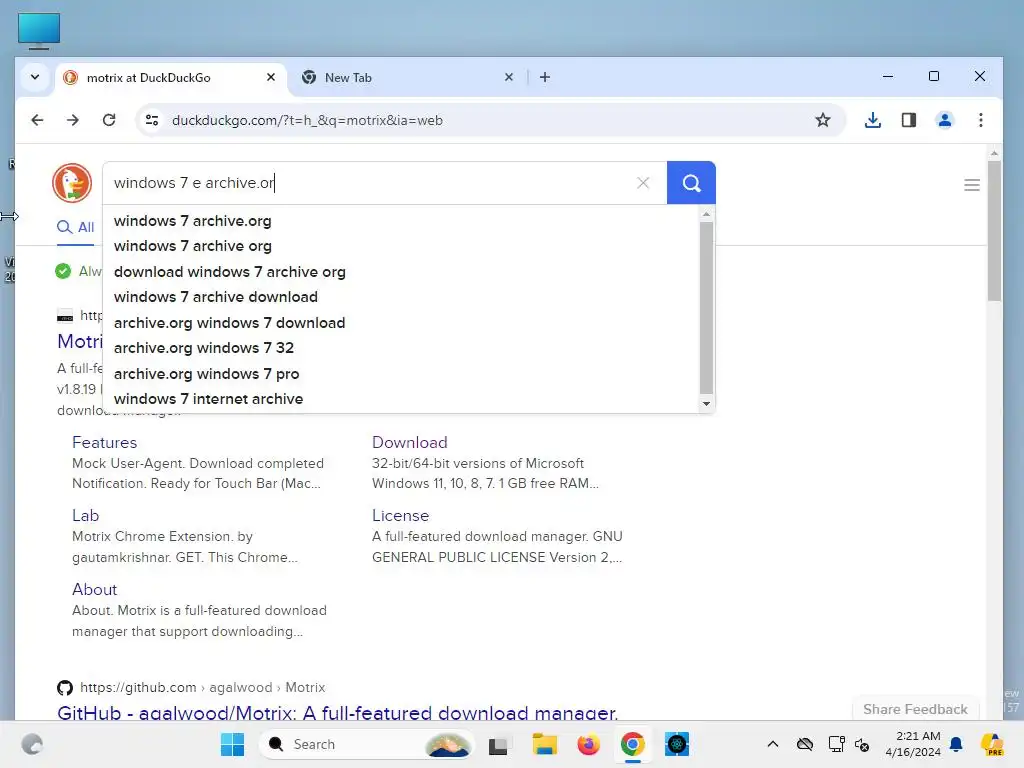The height and width of the screenshot is (768, 1024).
Task: Click the muted volume tray icon
Action: 862,744
